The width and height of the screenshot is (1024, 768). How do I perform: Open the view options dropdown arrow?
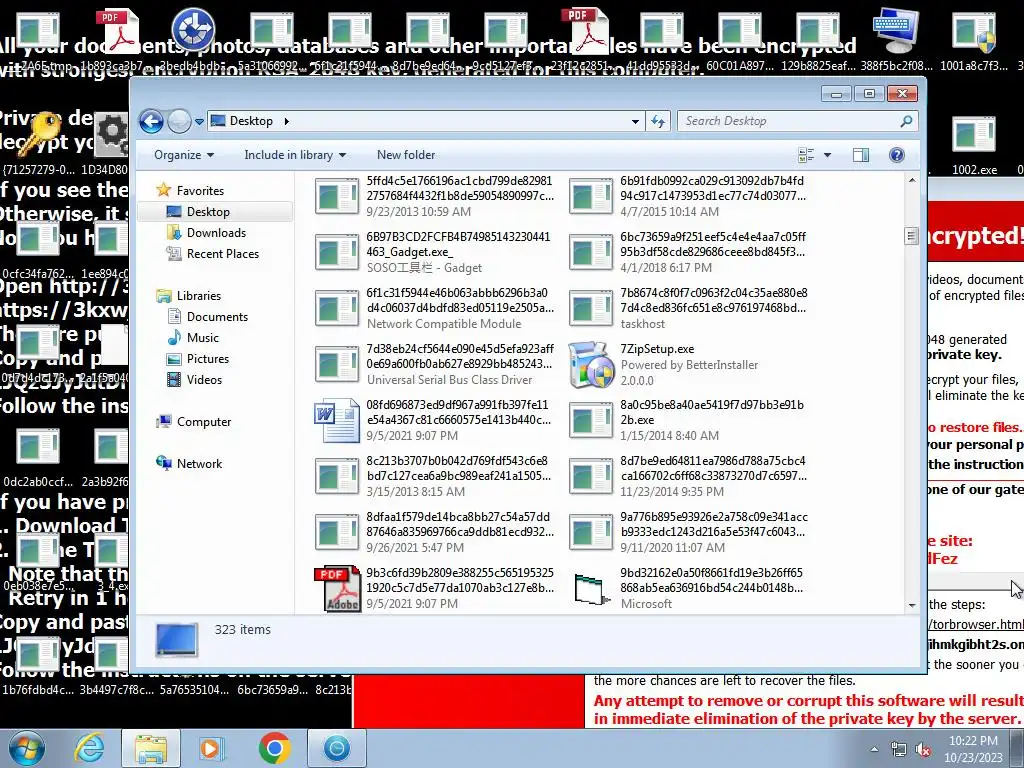[x=827, y=155]
